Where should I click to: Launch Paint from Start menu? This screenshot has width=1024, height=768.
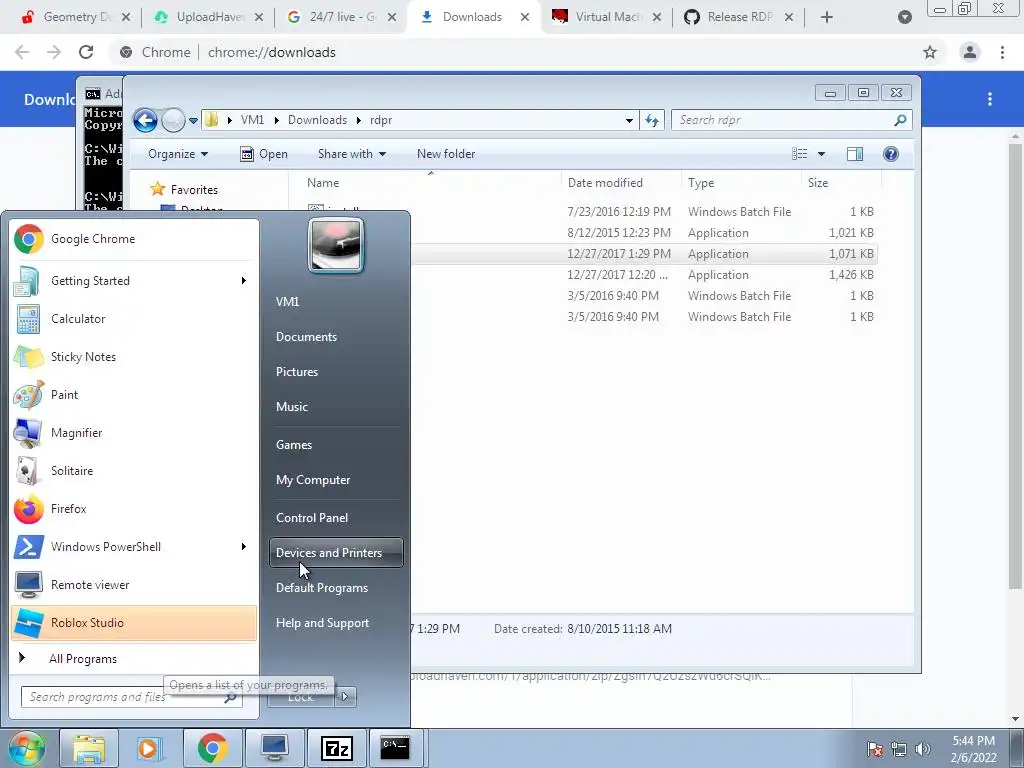tap(134, 394)
